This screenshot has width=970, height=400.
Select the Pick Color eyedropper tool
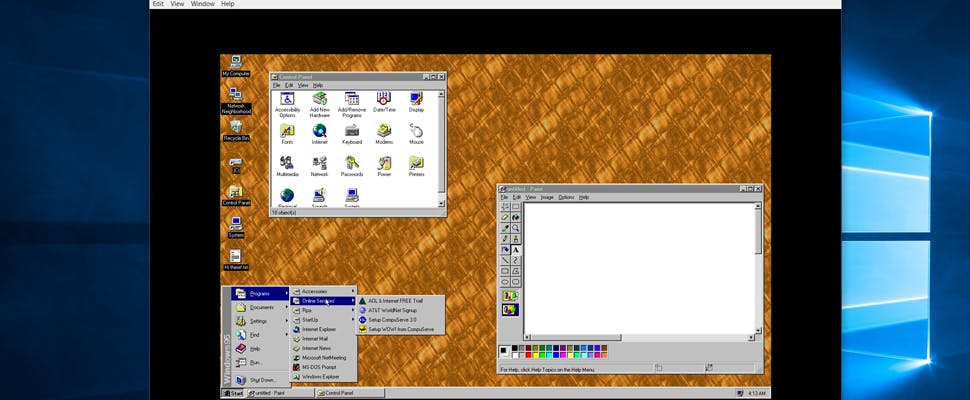[505, 228]
